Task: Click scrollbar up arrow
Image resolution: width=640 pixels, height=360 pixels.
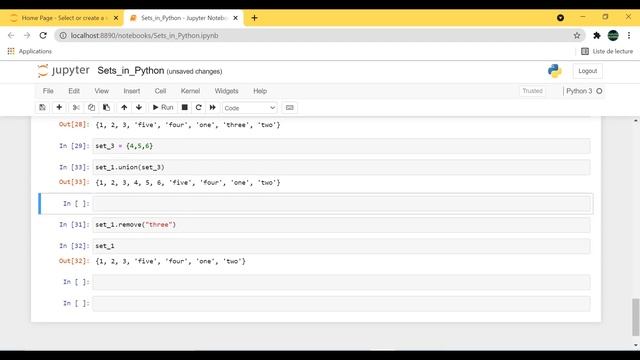Action: 636,121
